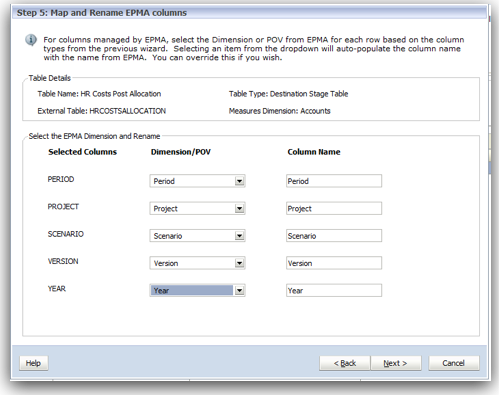The width and height of the screenshot is (499, 395).
Task: Click the info icon beside the instructions
Action: coord(31,40)
